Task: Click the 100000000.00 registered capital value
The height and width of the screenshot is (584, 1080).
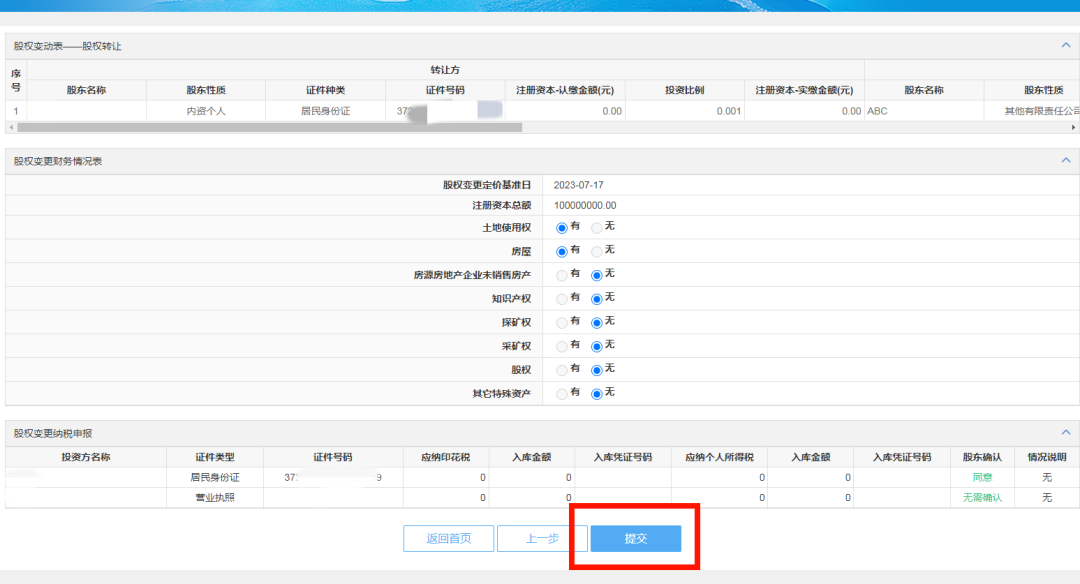Action: tap(585, 205)
